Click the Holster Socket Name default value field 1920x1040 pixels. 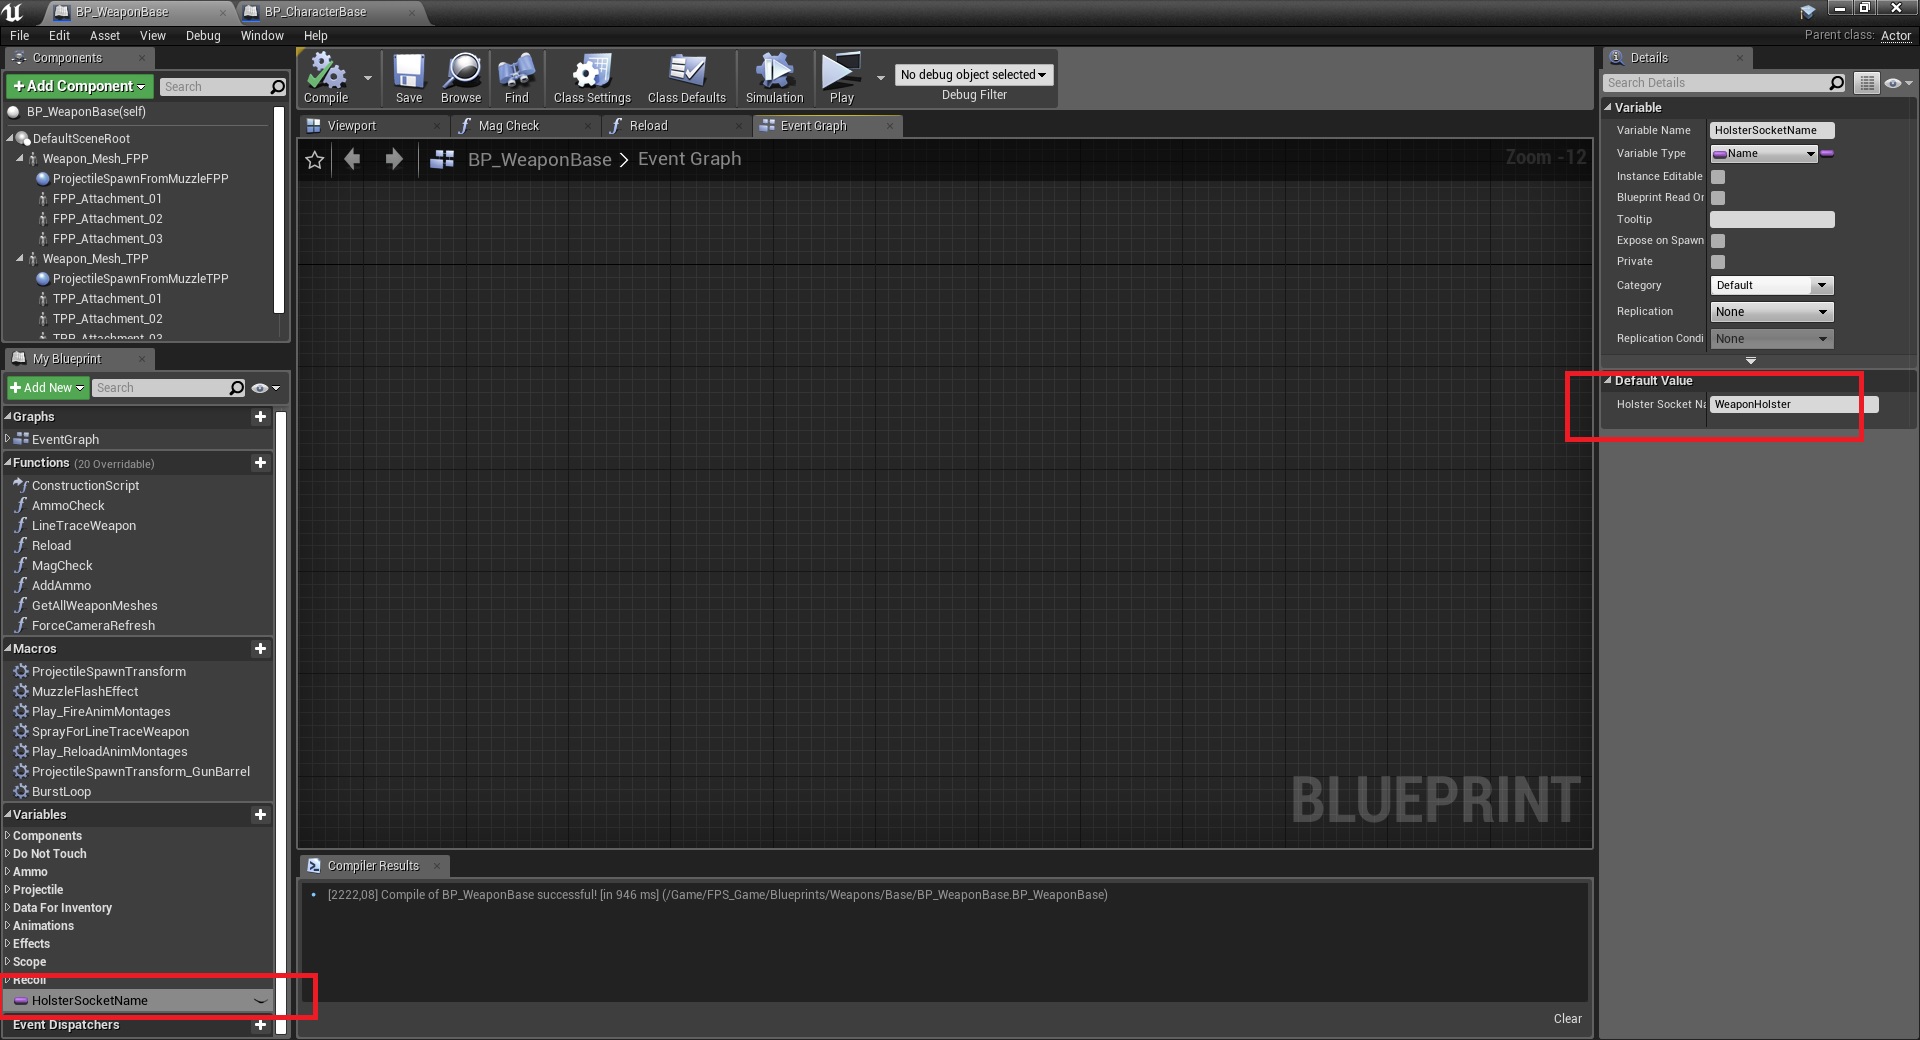(1784, 405)
